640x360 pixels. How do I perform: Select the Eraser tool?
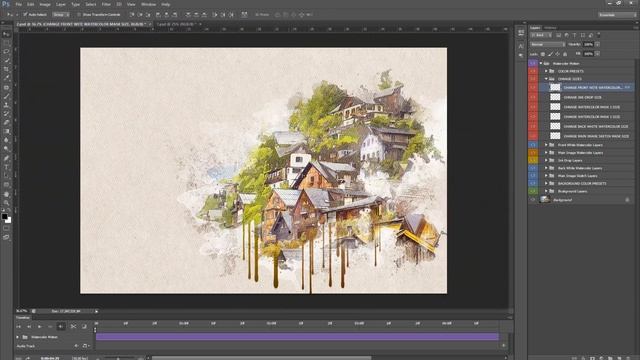(6, 122)
